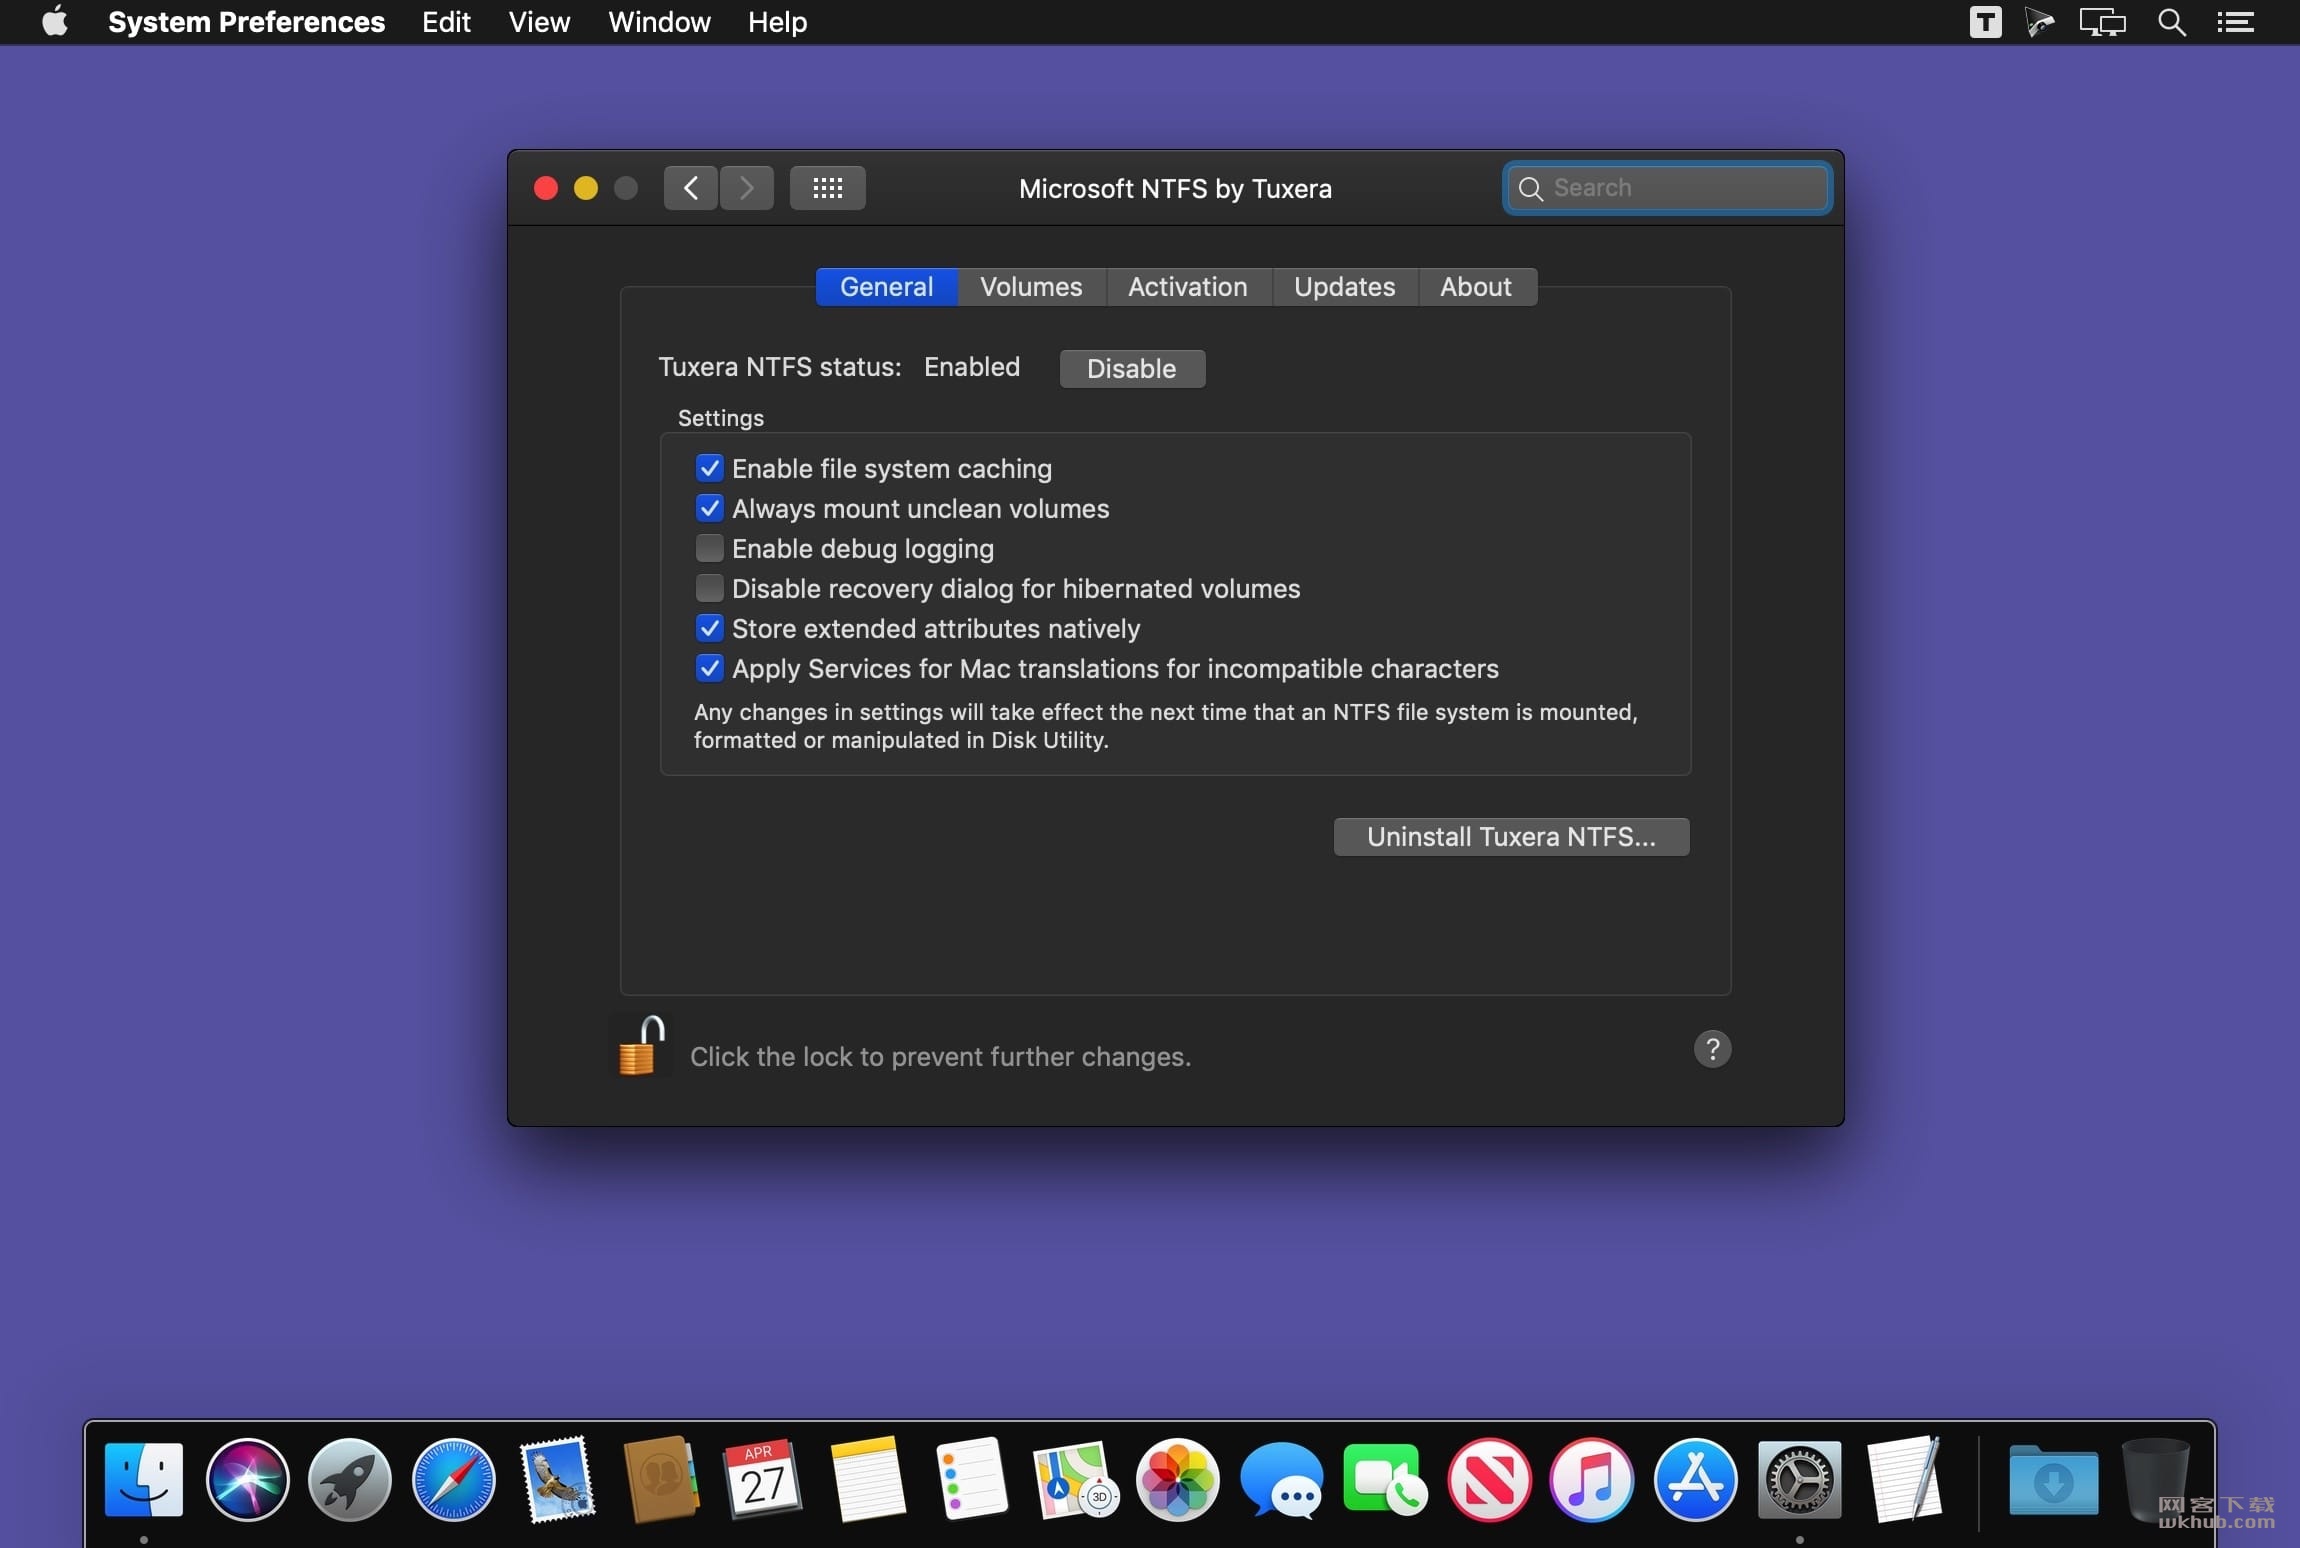This screenshot has width=2300, height=1548.
Task: Show all preferences via the grid icon
Action: (827, 188)
